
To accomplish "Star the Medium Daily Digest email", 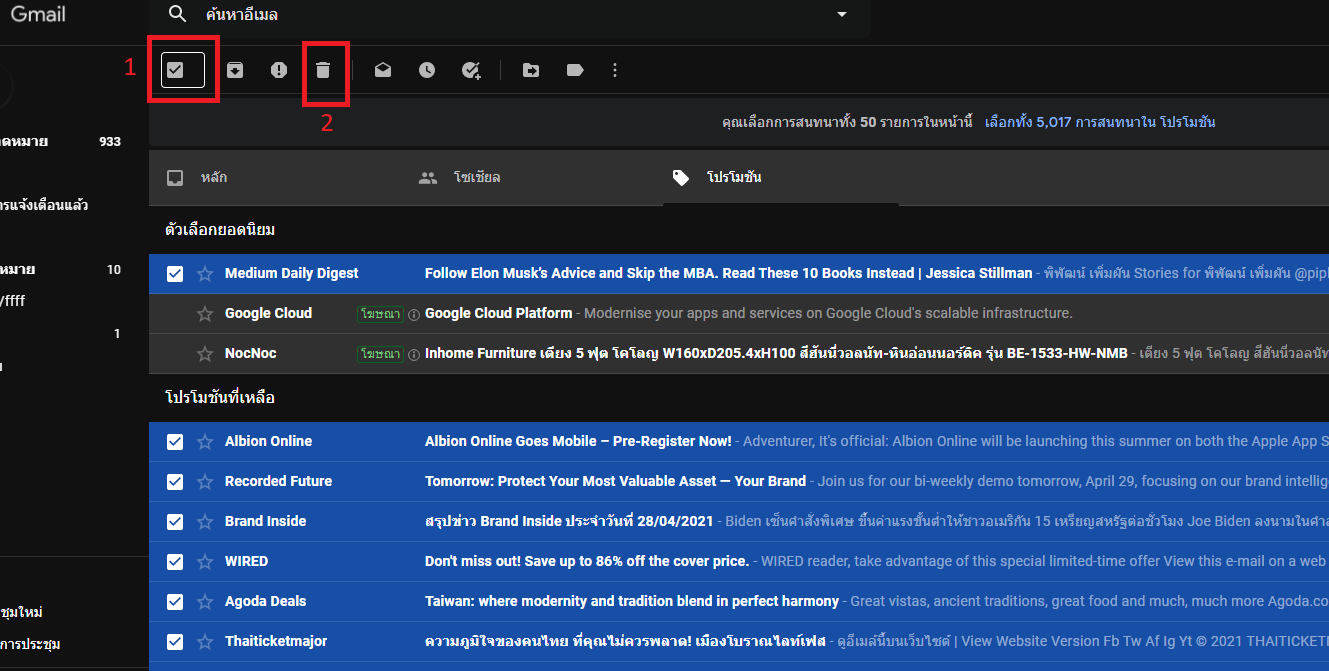I will (x=205, y=273).
